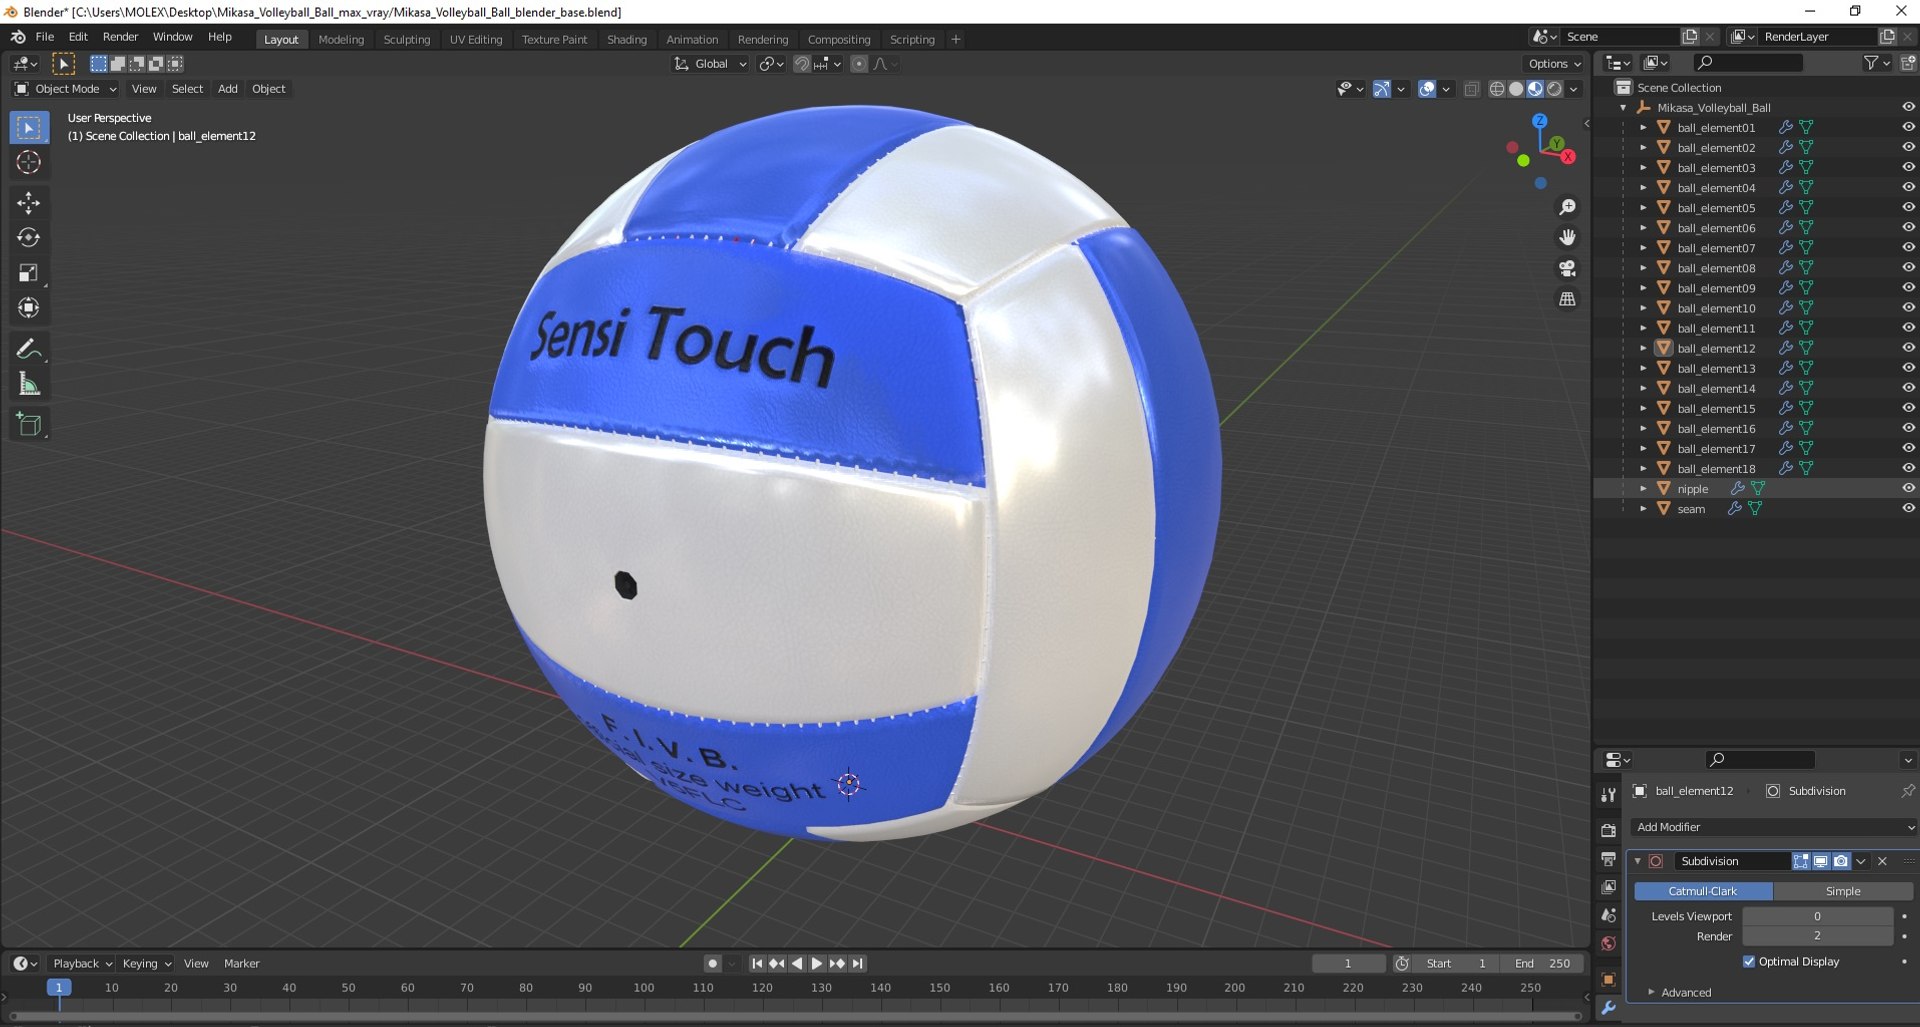Viewport: 1920px width, 1027px height.
Task: Activate the Rotate tool
Action: pos(28,238)
